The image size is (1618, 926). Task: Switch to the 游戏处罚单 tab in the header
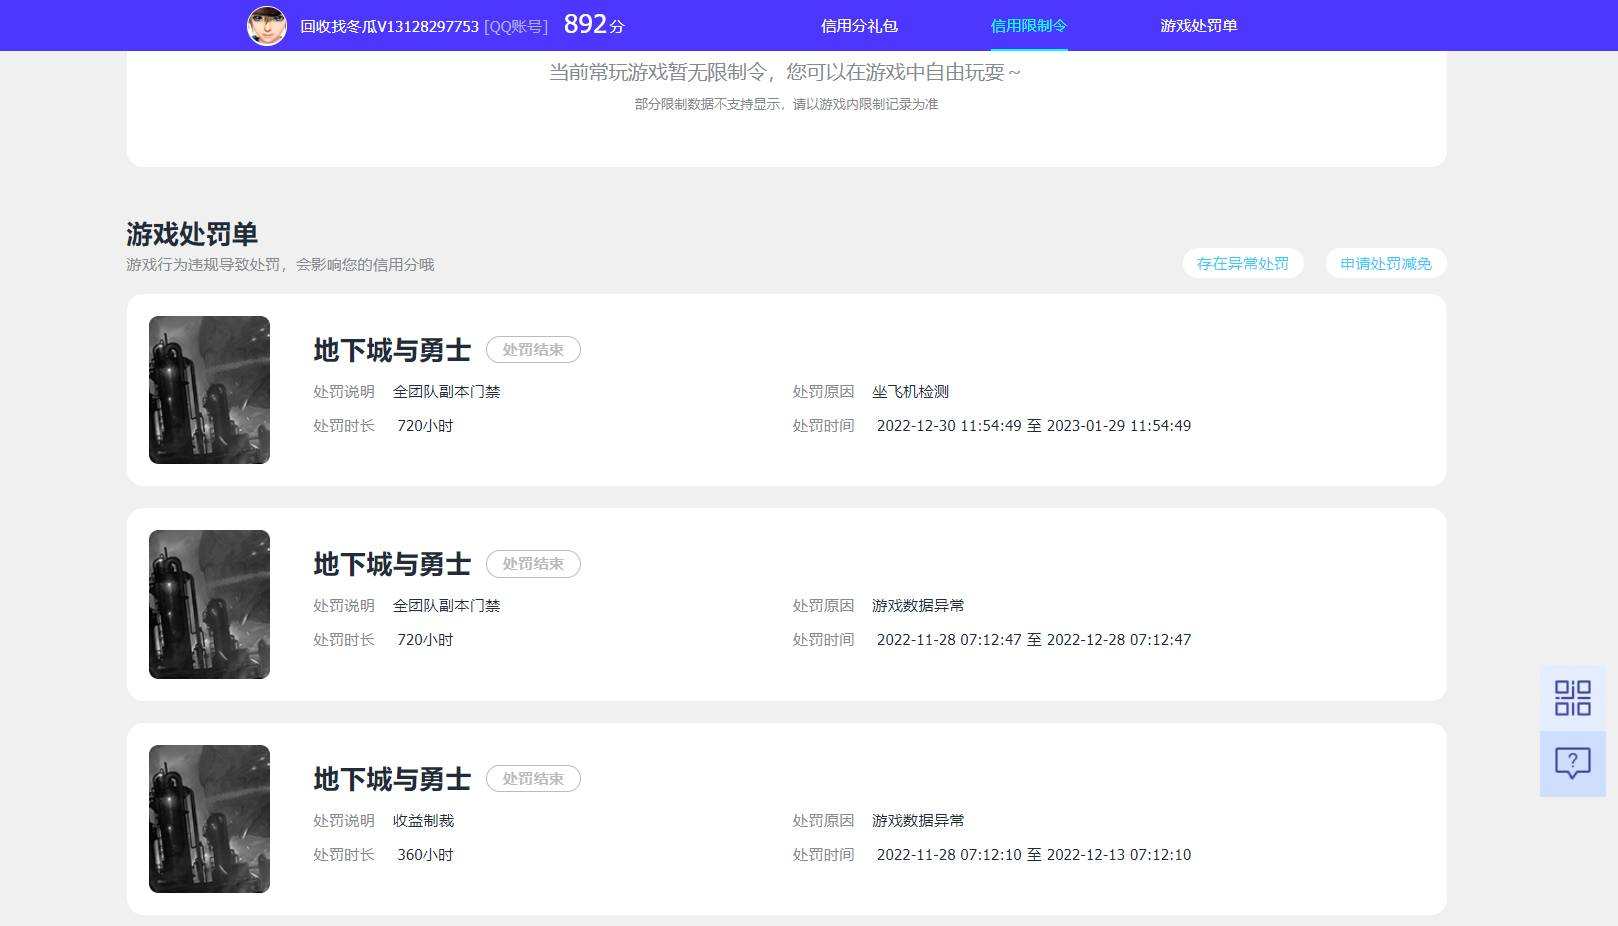click(1198, 26)
